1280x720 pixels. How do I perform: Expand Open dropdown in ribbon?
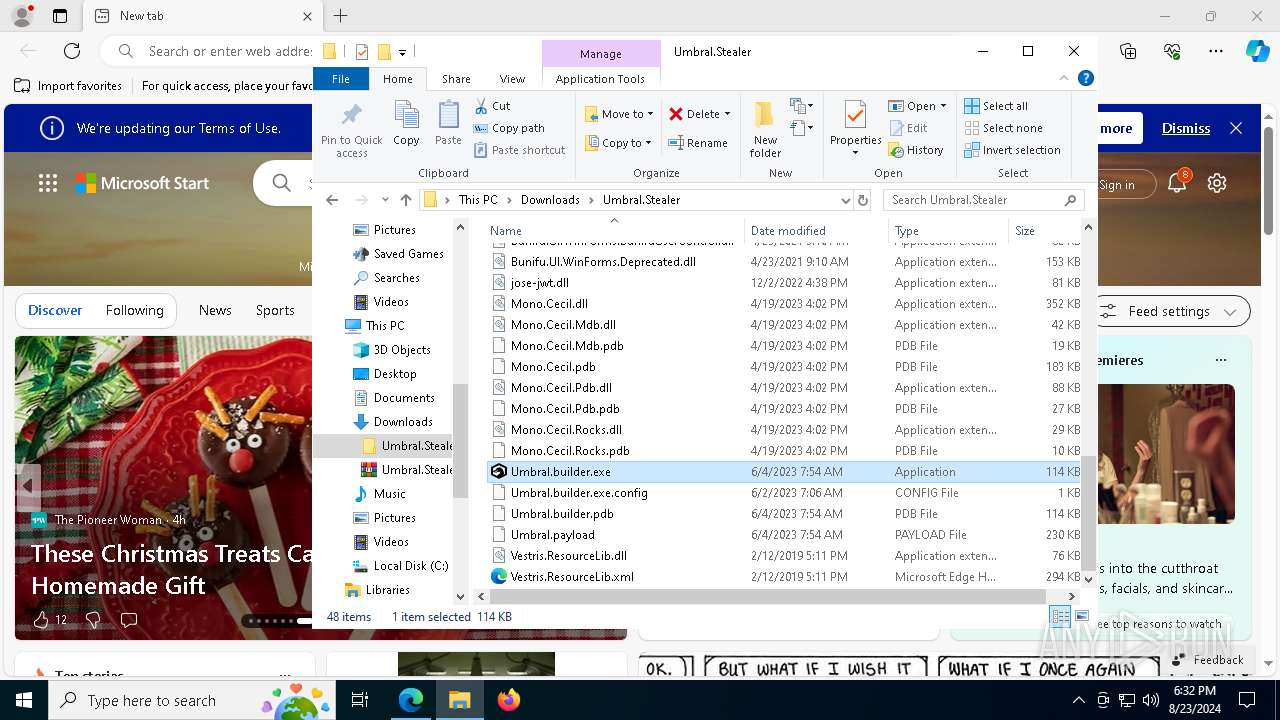pyautogui.click(x=943, y=106)
